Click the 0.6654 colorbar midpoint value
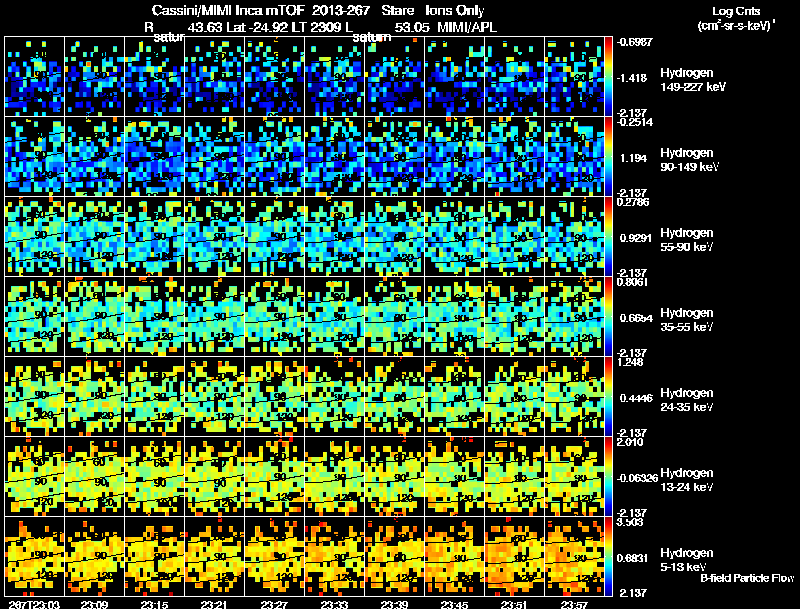Viewport: 800px width, 609px height. tap(636, 318)
